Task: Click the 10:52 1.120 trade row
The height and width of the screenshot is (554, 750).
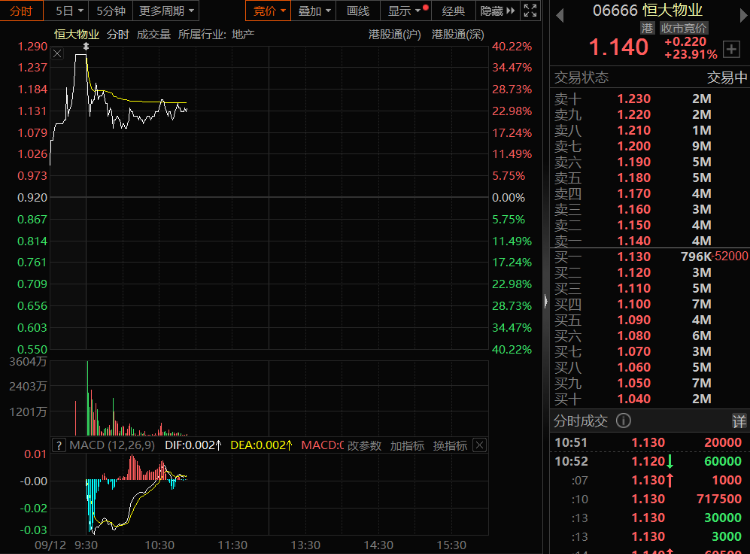Action: 650,461
